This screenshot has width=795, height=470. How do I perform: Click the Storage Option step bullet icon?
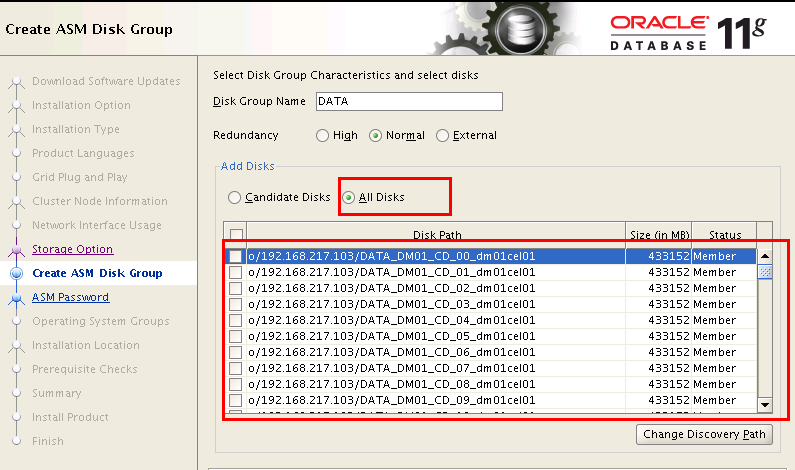tap(16, 249)
